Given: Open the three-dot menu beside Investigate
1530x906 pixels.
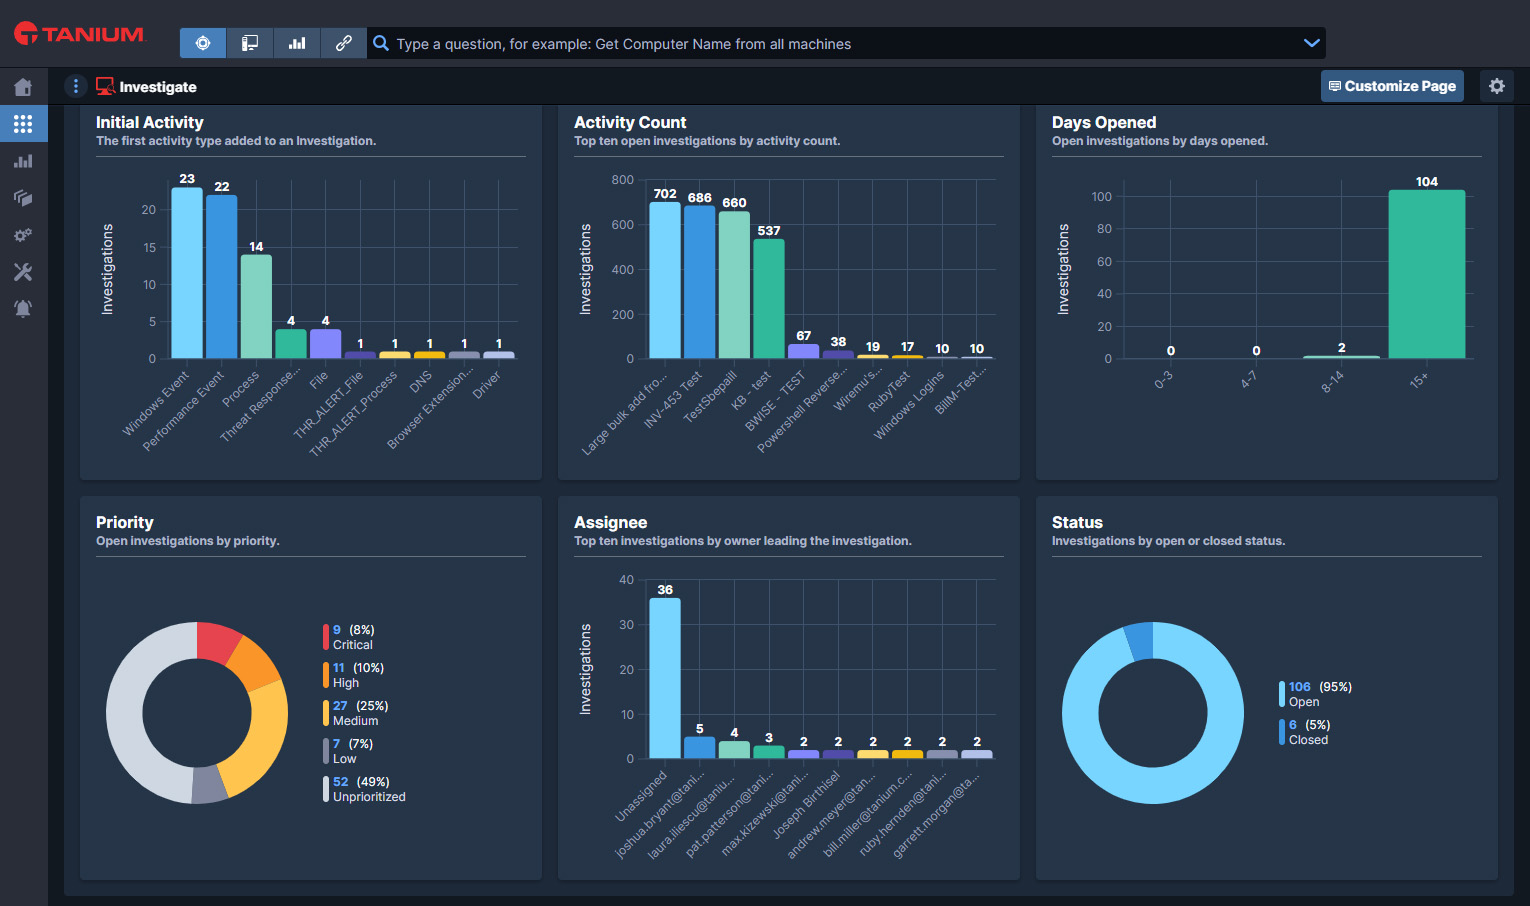Looking at the screenshot, I should (x=76, y=86).
